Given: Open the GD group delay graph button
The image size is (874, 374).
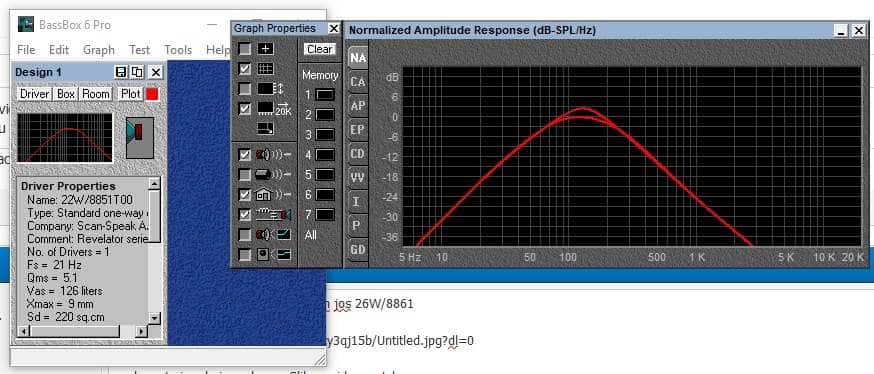Looking at the screenshot, I should [x=358, y=250].
